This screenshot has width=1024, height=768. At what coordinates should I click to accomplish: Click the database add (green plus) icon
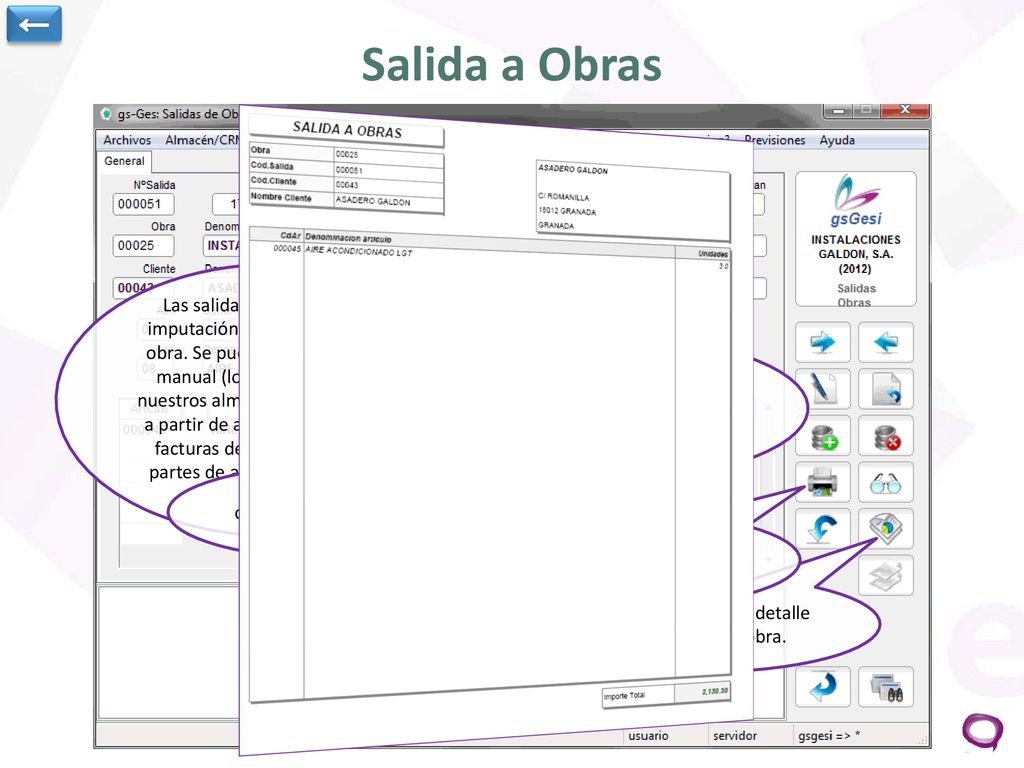(822, 436)
